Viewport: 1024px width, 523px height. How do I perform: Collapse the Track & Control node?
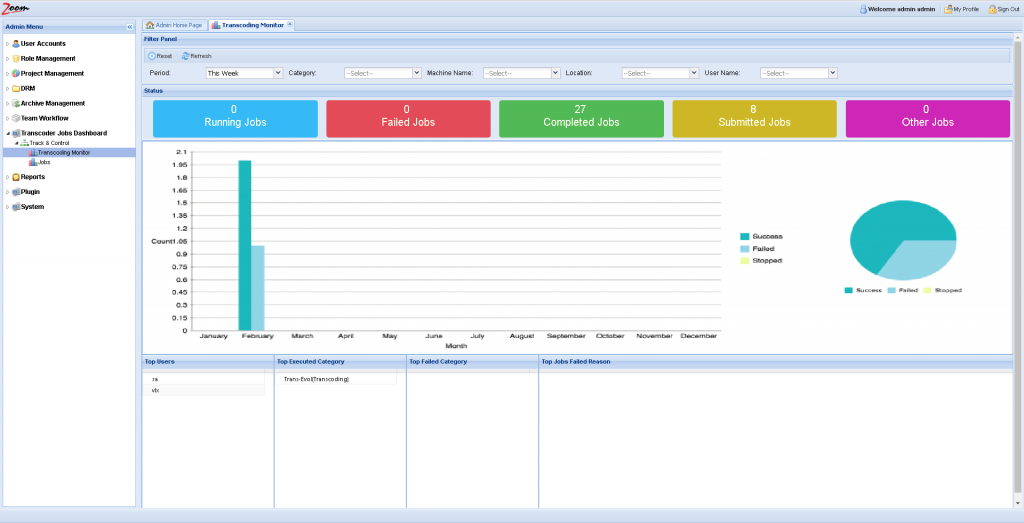click(16, 143)
